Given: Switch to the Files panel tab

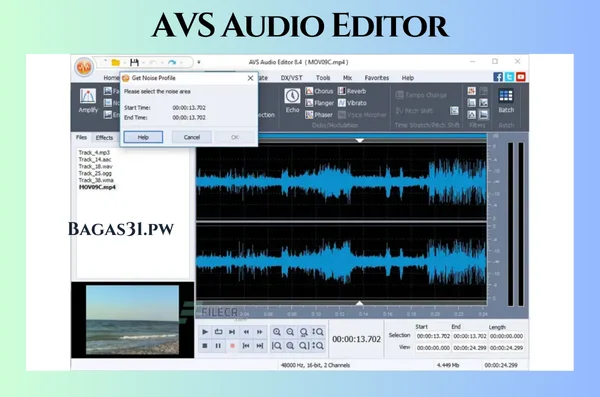Looking at the screenshot, I should click(81, 137).
